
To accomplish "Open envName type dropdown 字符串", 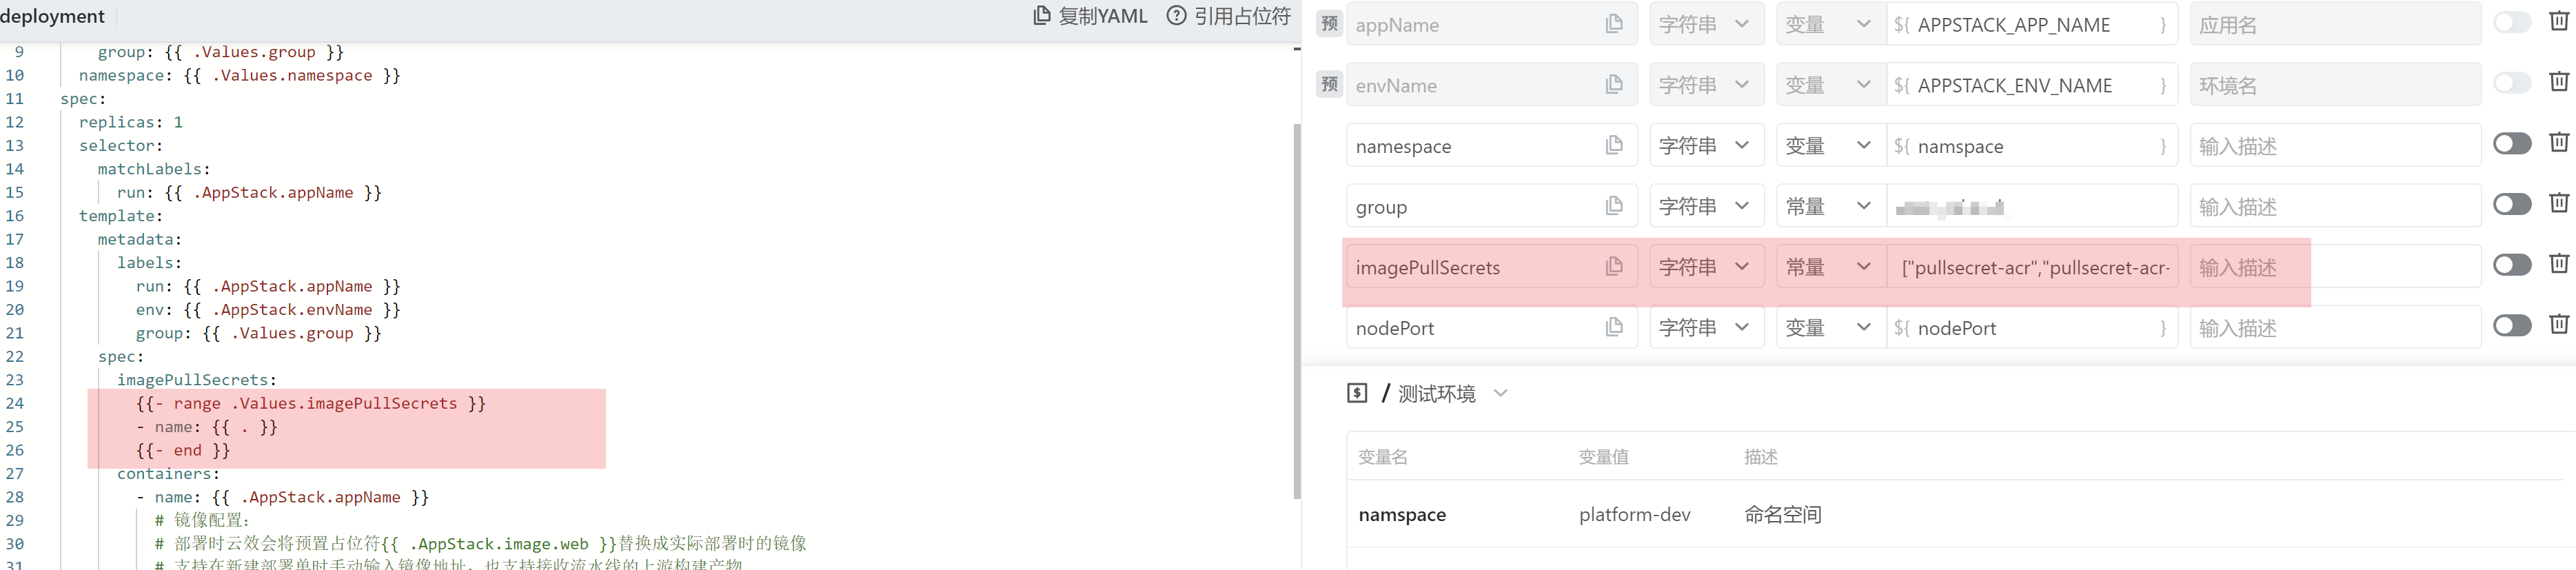I will point(1706,85).
